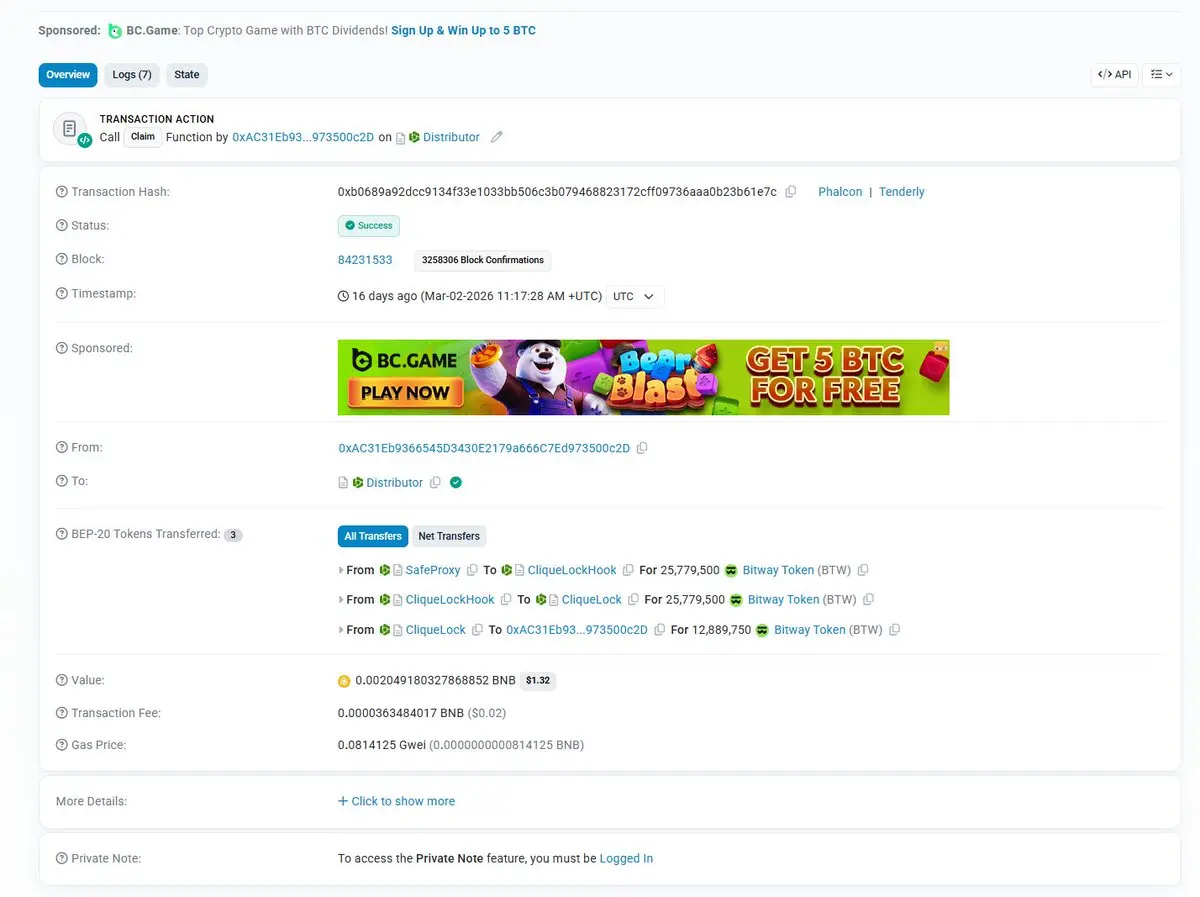Click the edit pencil next to Distributor

point(497,137)
